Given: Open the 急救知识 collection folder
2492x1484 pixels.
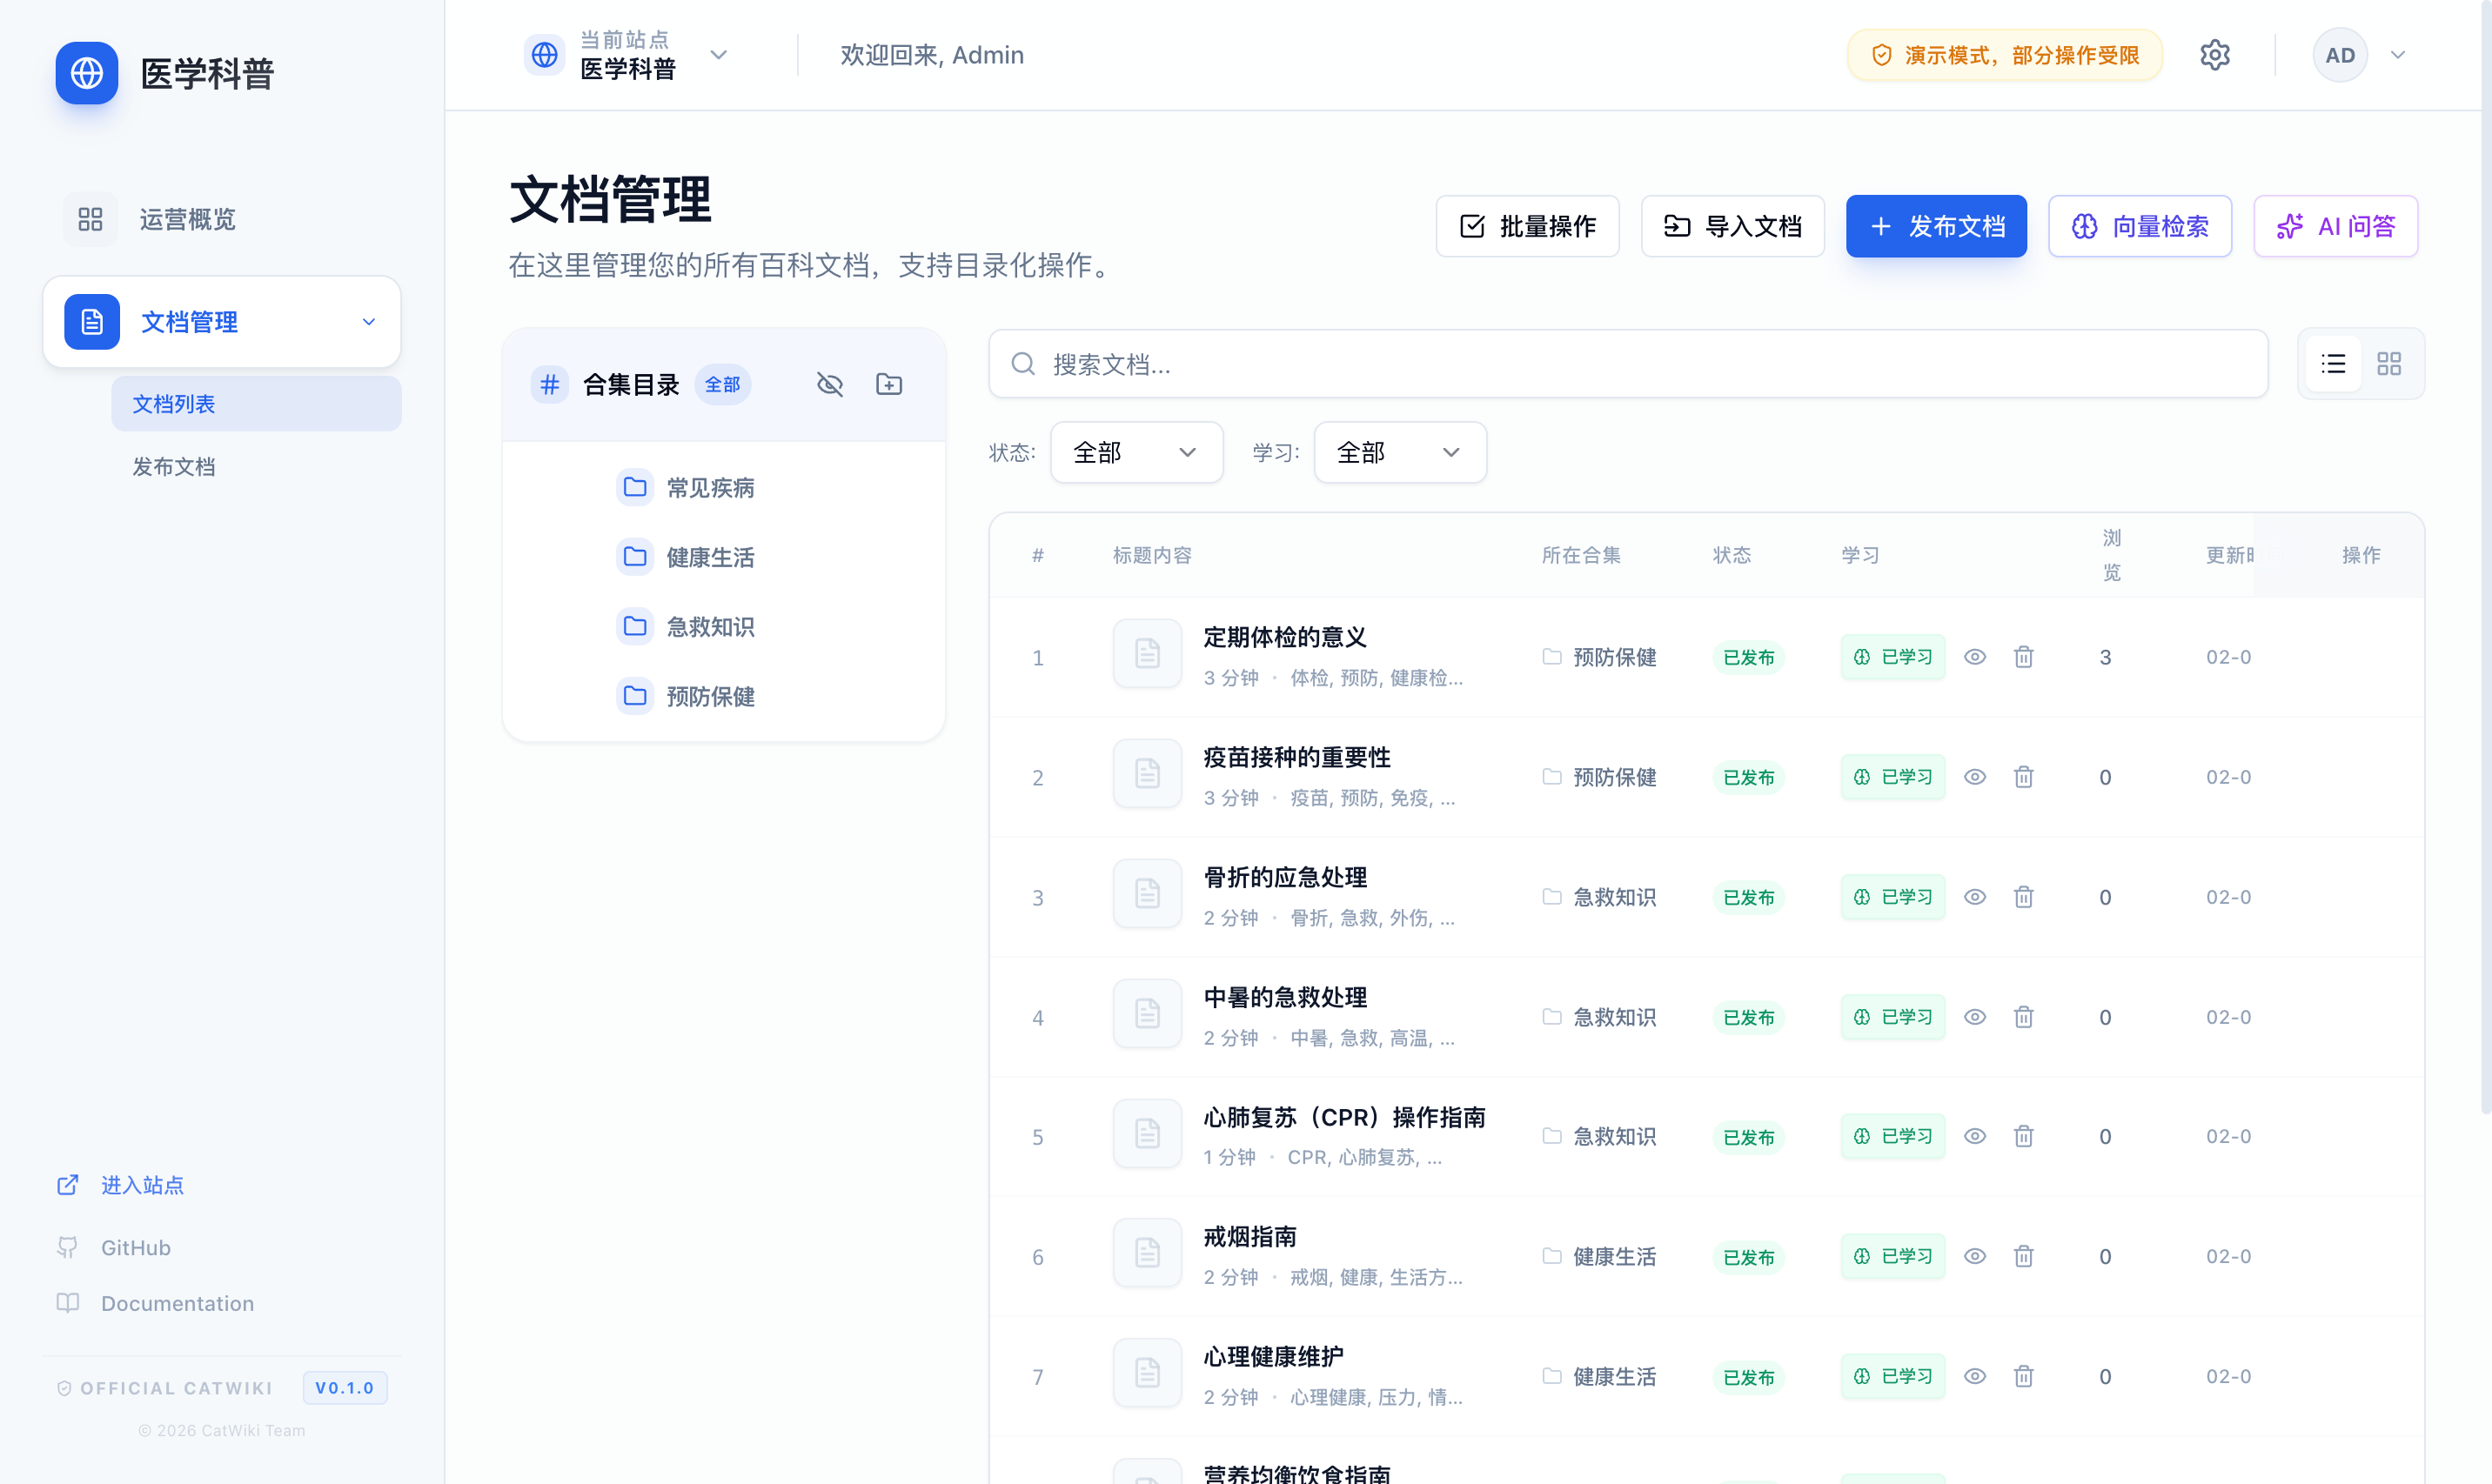Looking at the screenshot, I should 685,627.
